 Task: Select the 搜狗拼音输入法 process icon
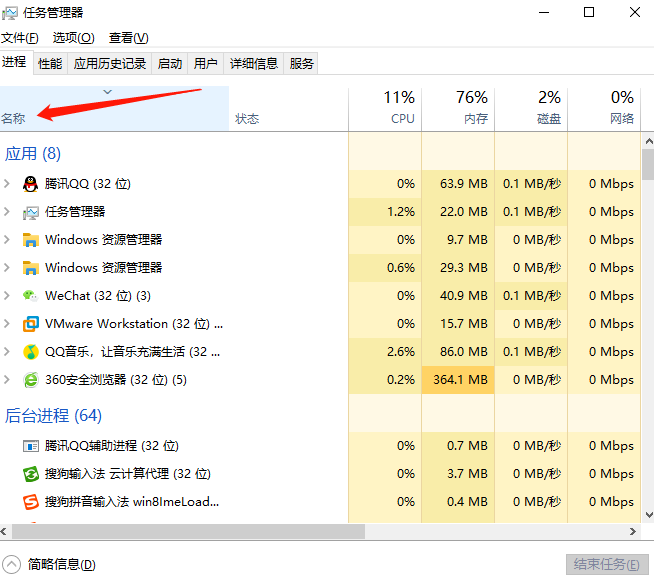[31, 502]
